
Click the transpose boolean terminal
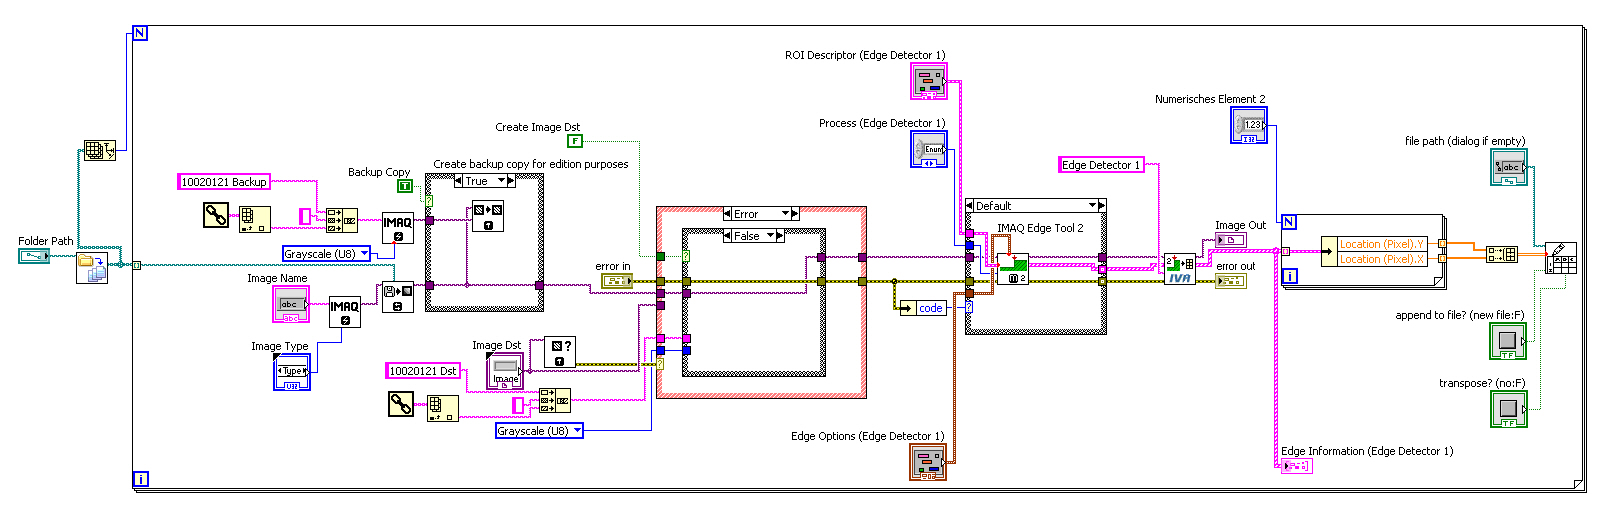coord(1508,409)
